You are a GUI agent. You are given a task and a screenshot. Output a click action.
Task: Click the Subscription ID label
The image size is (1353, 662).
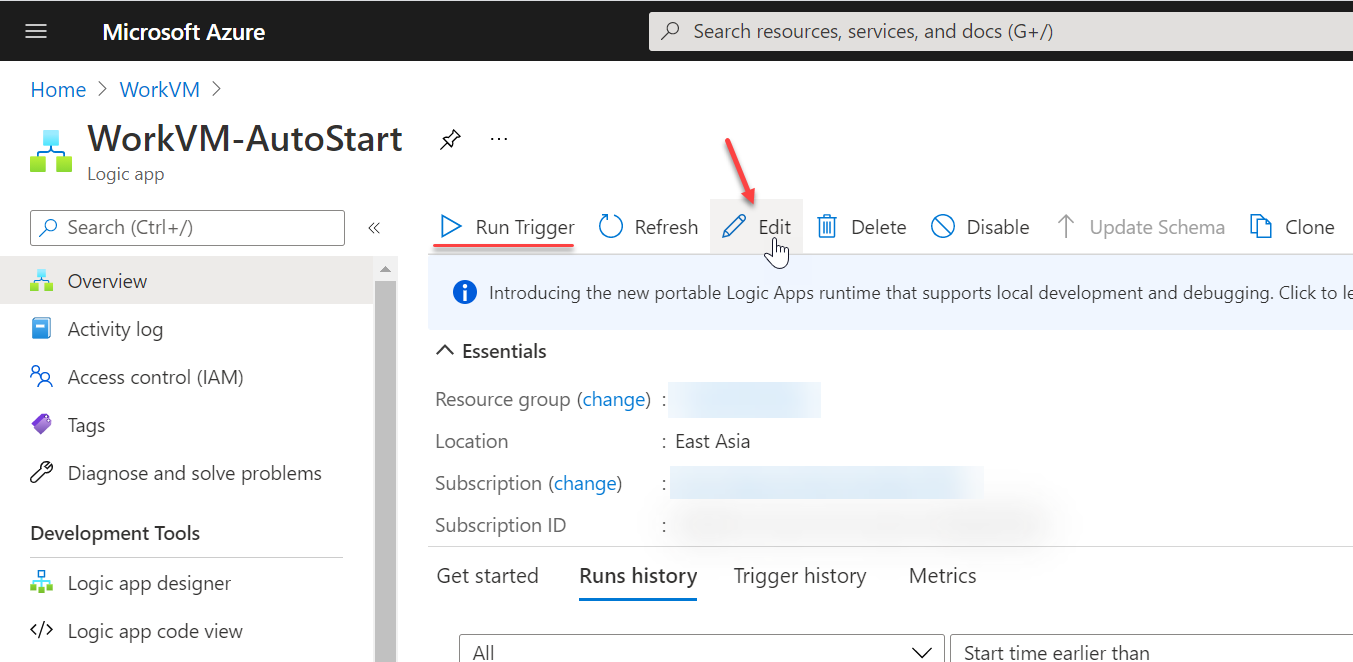point(500,525)
